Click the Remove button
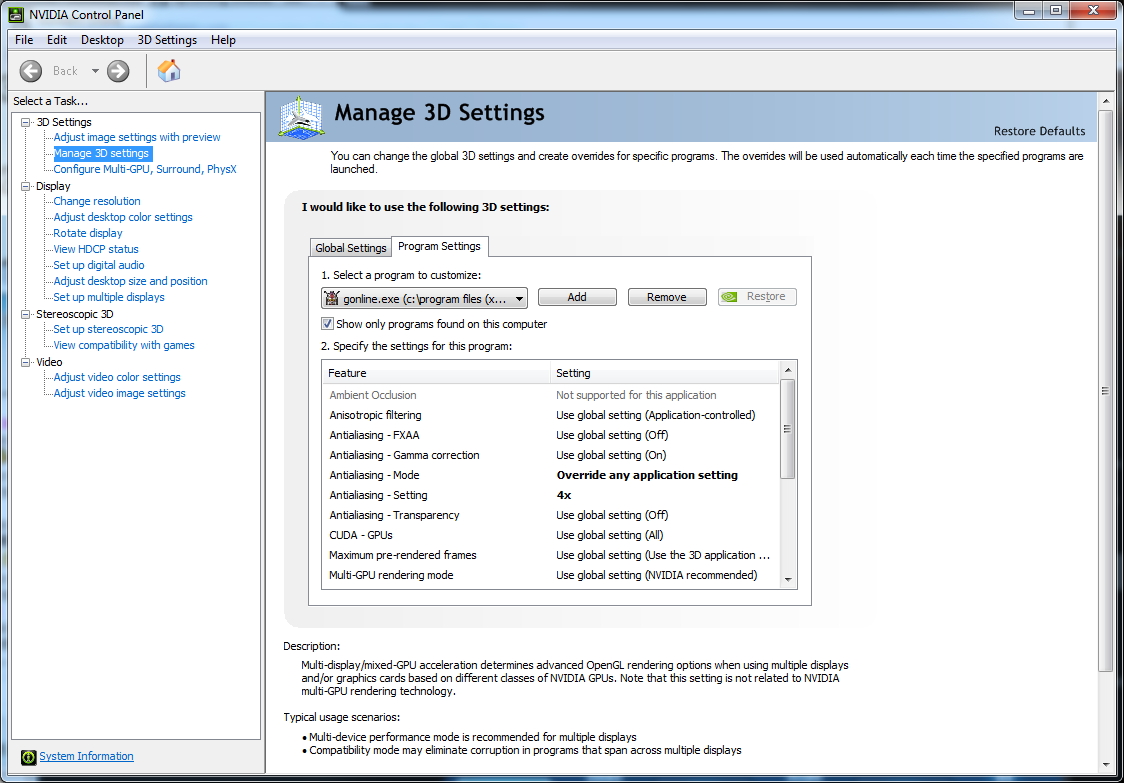The image size is (1124, 783). tap(667, 297)
